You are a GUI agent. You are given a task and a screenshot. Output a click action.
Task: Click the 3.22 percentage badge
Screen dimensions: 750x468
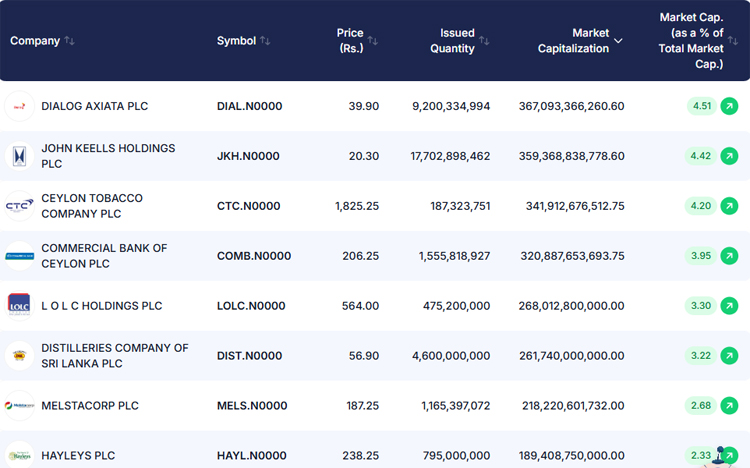(701, 356)
